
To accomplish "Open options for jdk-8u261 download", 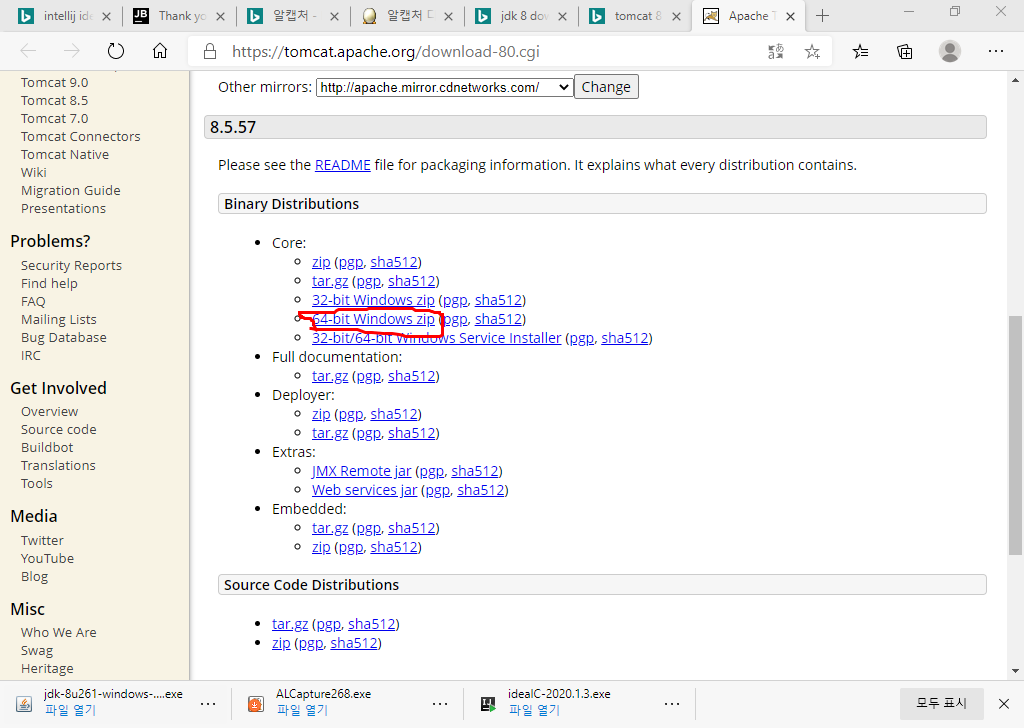I will (208, 704).
